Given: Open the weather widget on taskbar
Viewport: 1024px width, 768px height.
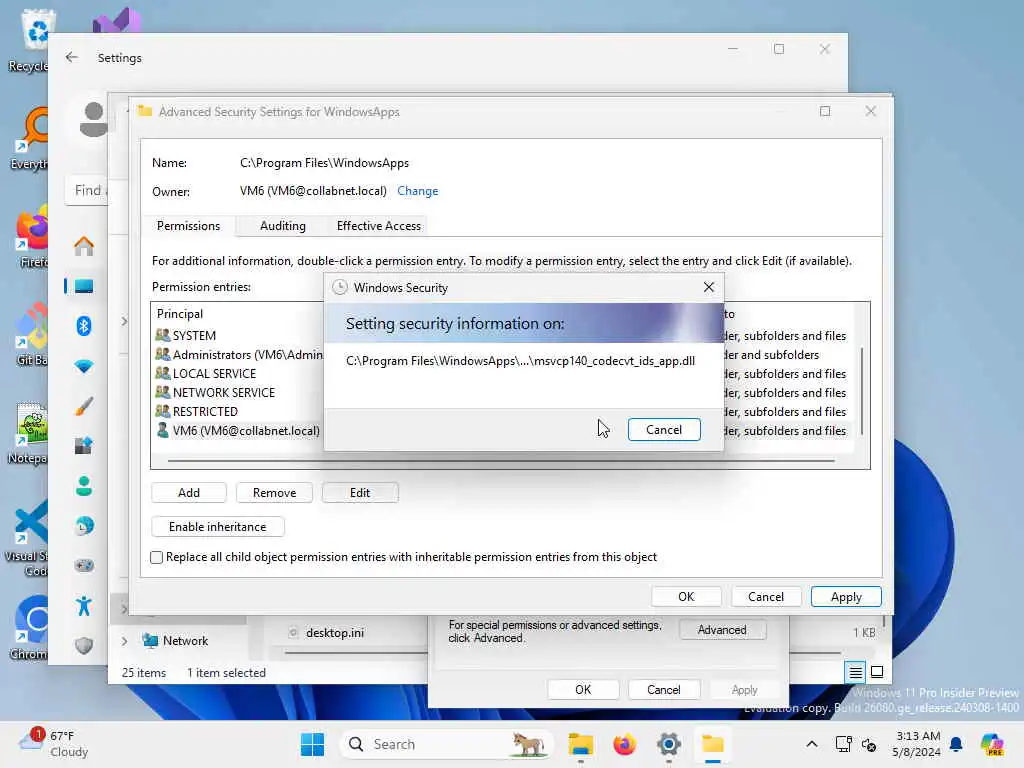Looking at the screenshot, I should 54,744.
